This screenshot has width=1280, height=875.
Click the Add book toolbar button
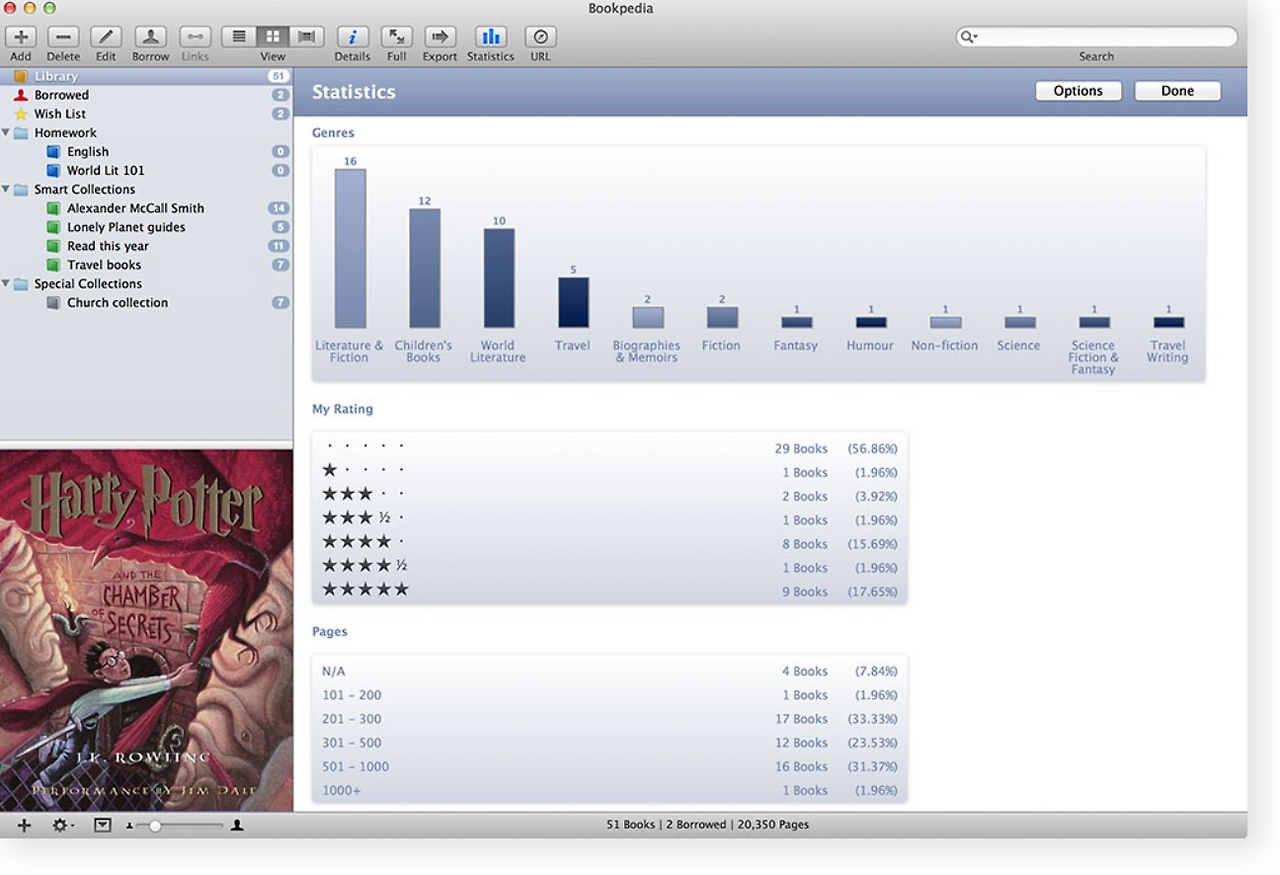pyautogui.click(x=21, y=37)
